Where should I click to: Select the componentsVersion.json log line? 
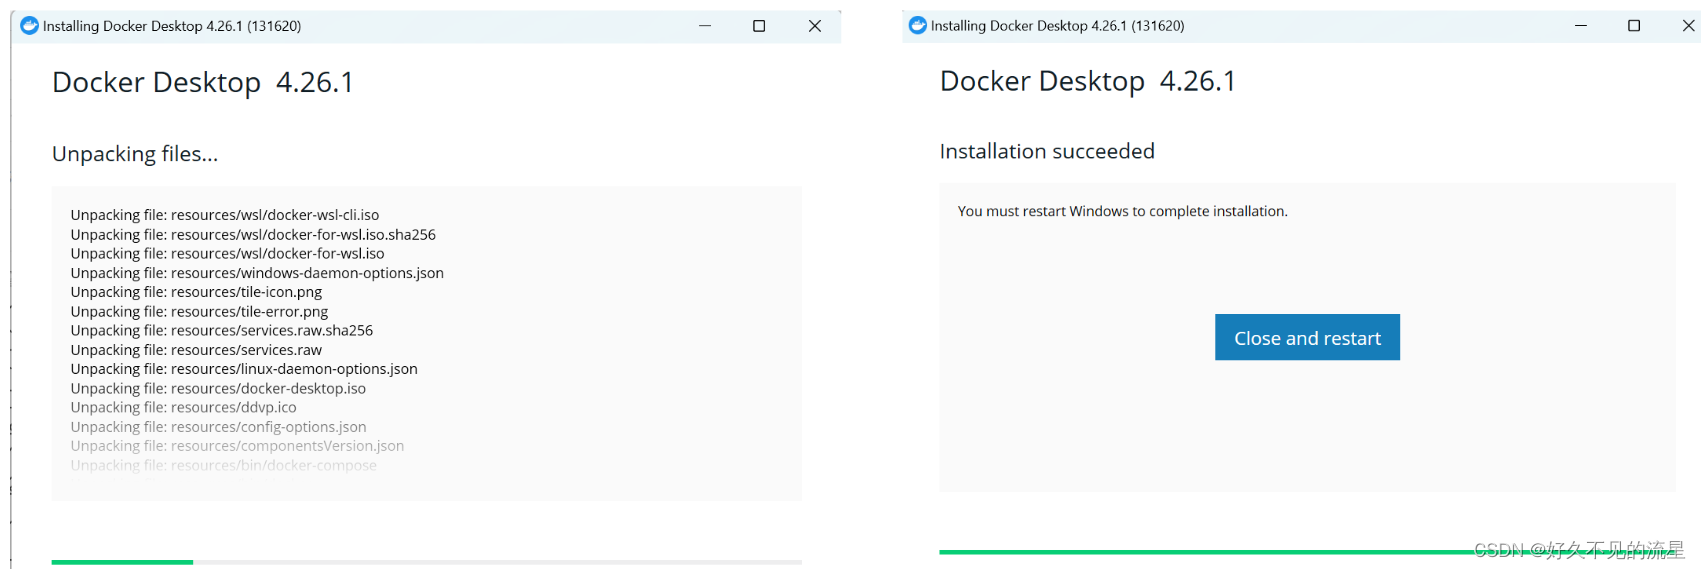click(x=237, y=446)
